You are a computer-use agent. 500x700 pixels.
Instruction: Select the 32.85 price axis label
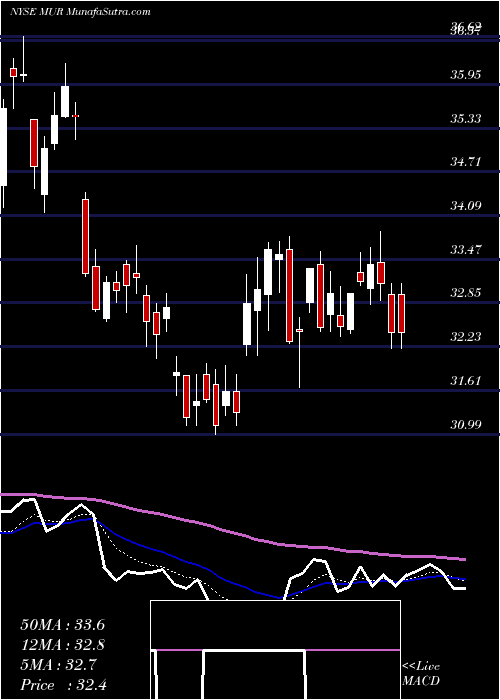466,293
